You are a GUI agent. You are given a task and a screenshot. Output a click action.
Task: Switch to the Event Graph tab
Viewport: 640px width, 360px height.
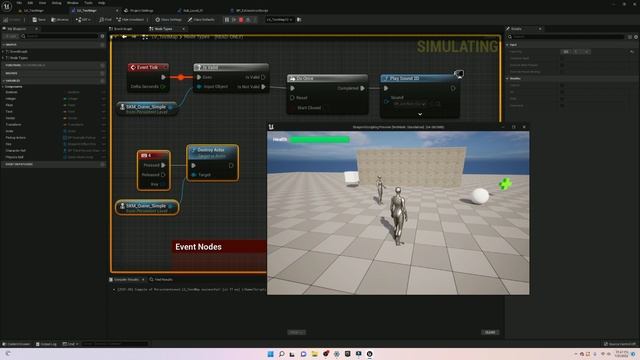click(122, 29)
